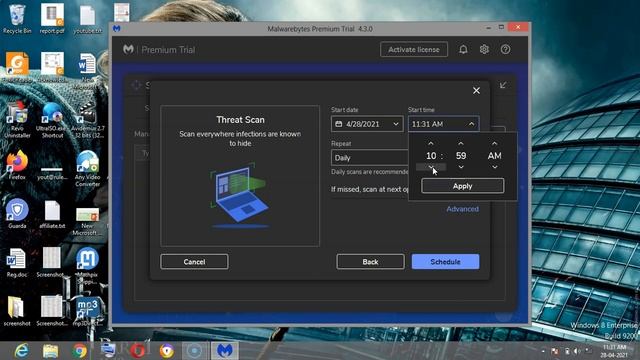This screenshot has height=360, width=640.
Task: Open Recycle Bin desktop icon
Action: 17,19
